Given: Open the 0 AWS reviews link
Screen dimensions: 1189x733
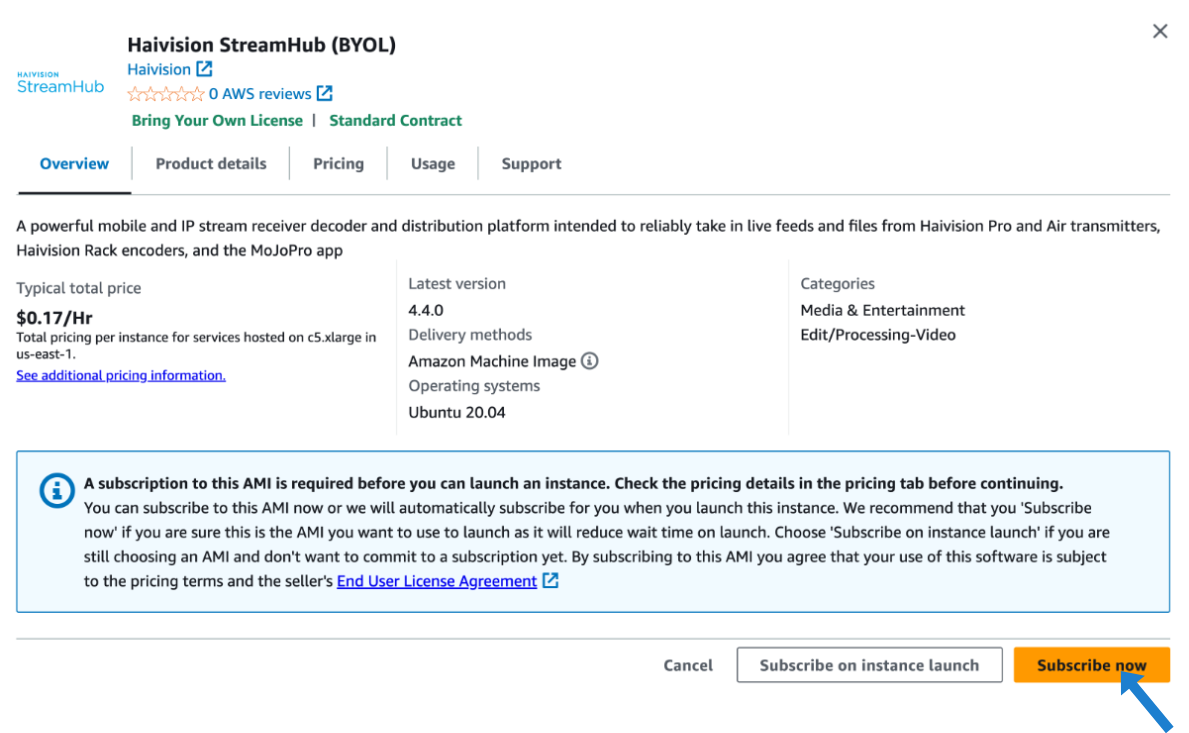Looking at the screenshot, I should [x=260, y=94].
